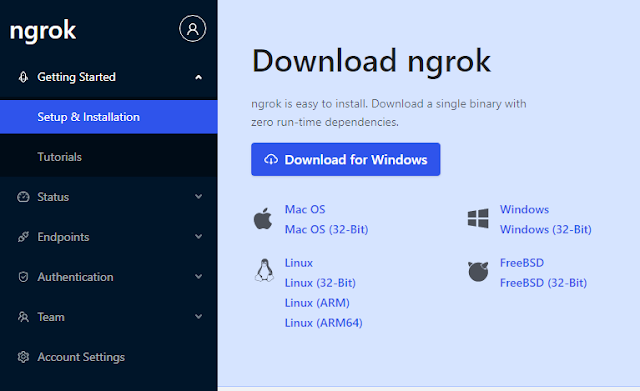Viewport: 640px width, 391px height.
Task: Expand the Team section chevron
Action: [x=198, y=317]
